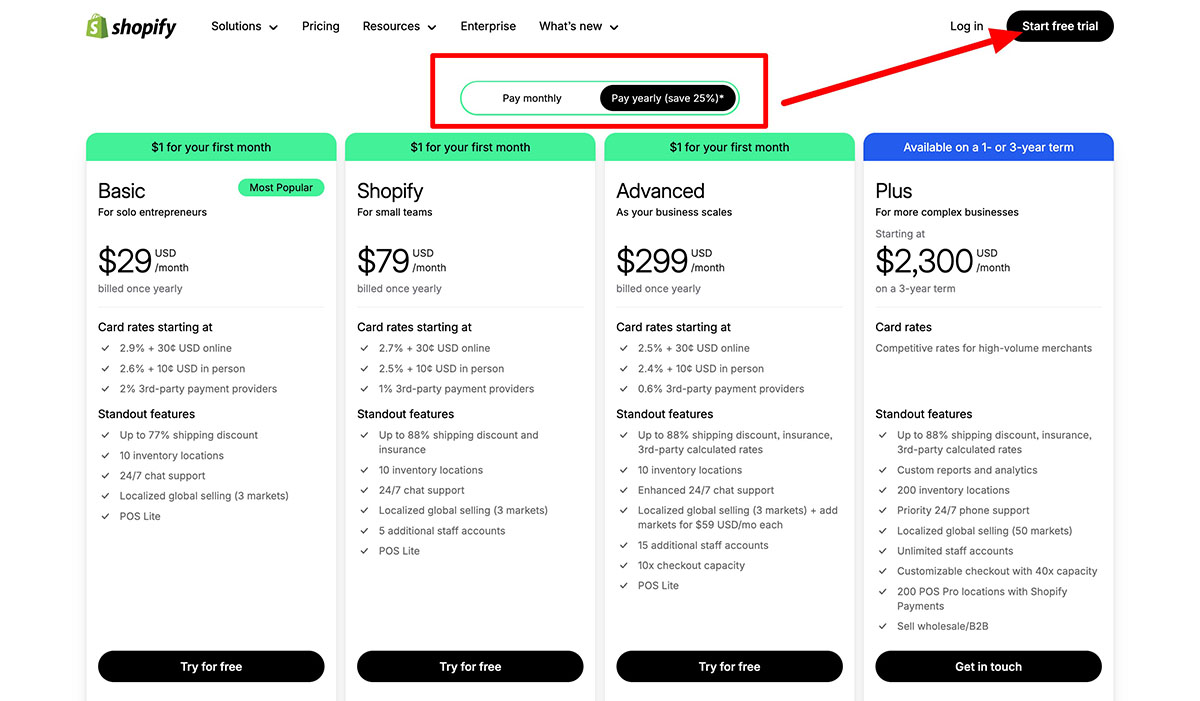This screenshot has height=701, width=1200.
Task: Select Pricing in the navigation bar
Action: [x=320, y=26]
